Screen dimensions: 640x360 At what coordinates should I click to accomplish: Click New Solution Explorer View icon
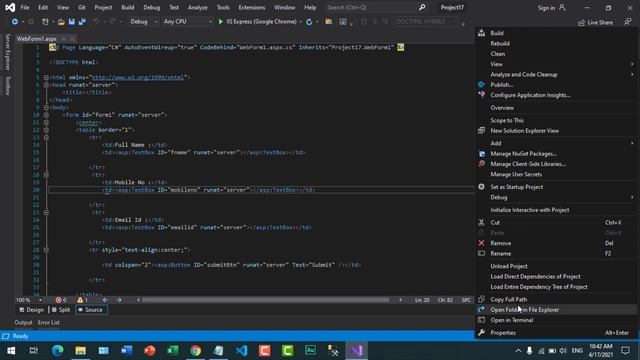482,131
